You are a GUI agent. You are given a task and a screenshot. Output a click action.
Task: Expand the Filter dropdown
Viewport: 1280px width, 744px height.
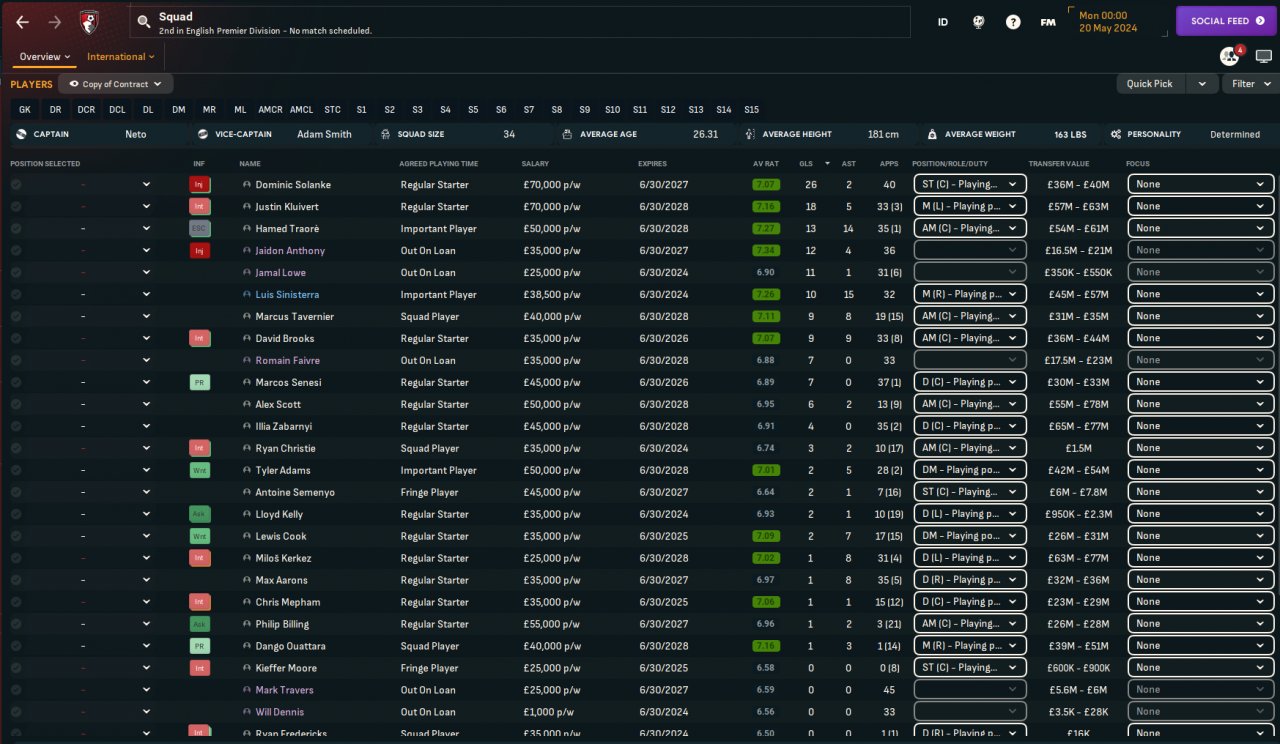1249,84
